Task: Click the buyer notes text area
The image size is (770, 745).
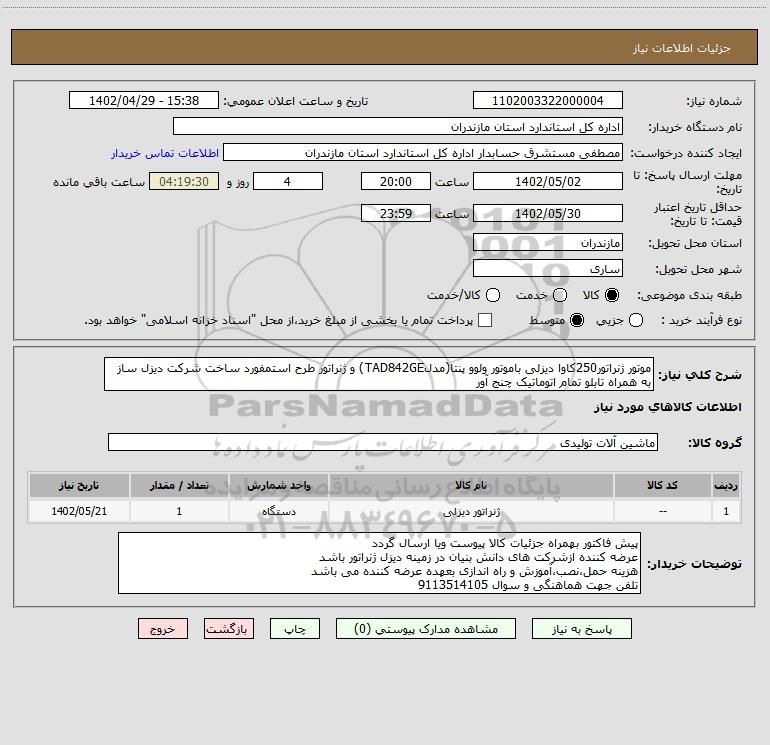Action: [379, 563]
